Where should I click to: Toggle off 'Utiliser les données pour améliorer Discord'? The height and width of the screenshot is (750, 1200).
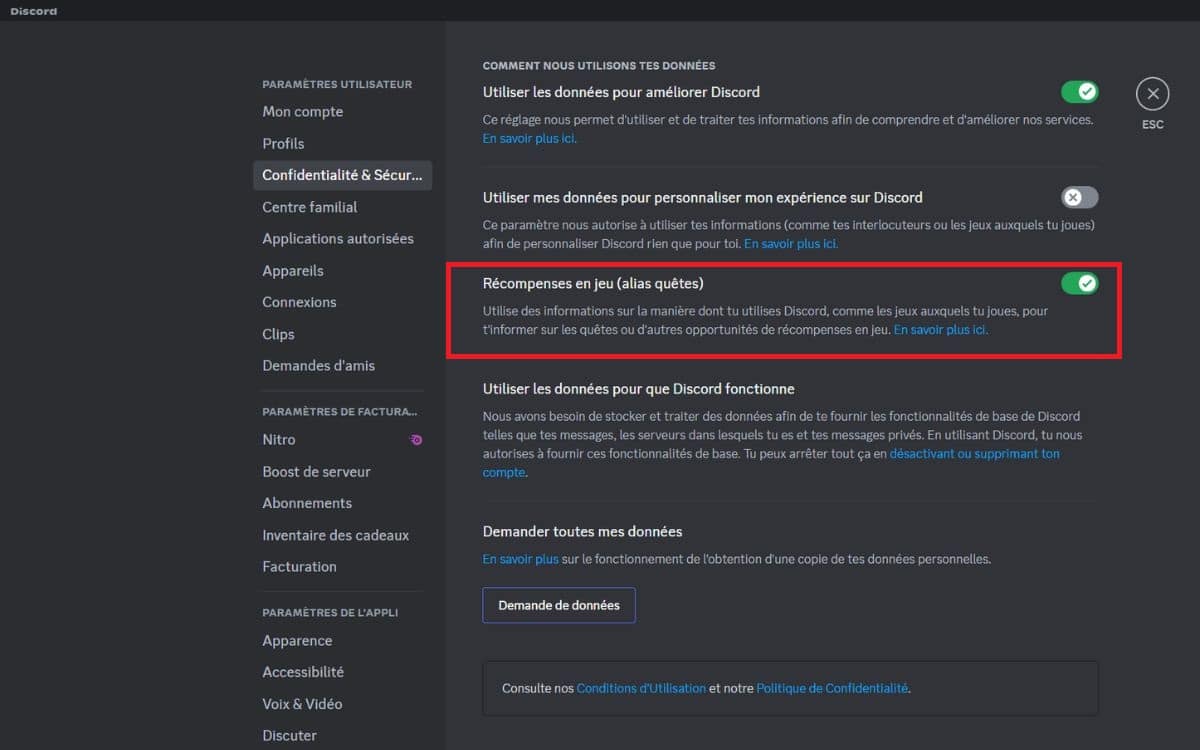(1079, 92)
